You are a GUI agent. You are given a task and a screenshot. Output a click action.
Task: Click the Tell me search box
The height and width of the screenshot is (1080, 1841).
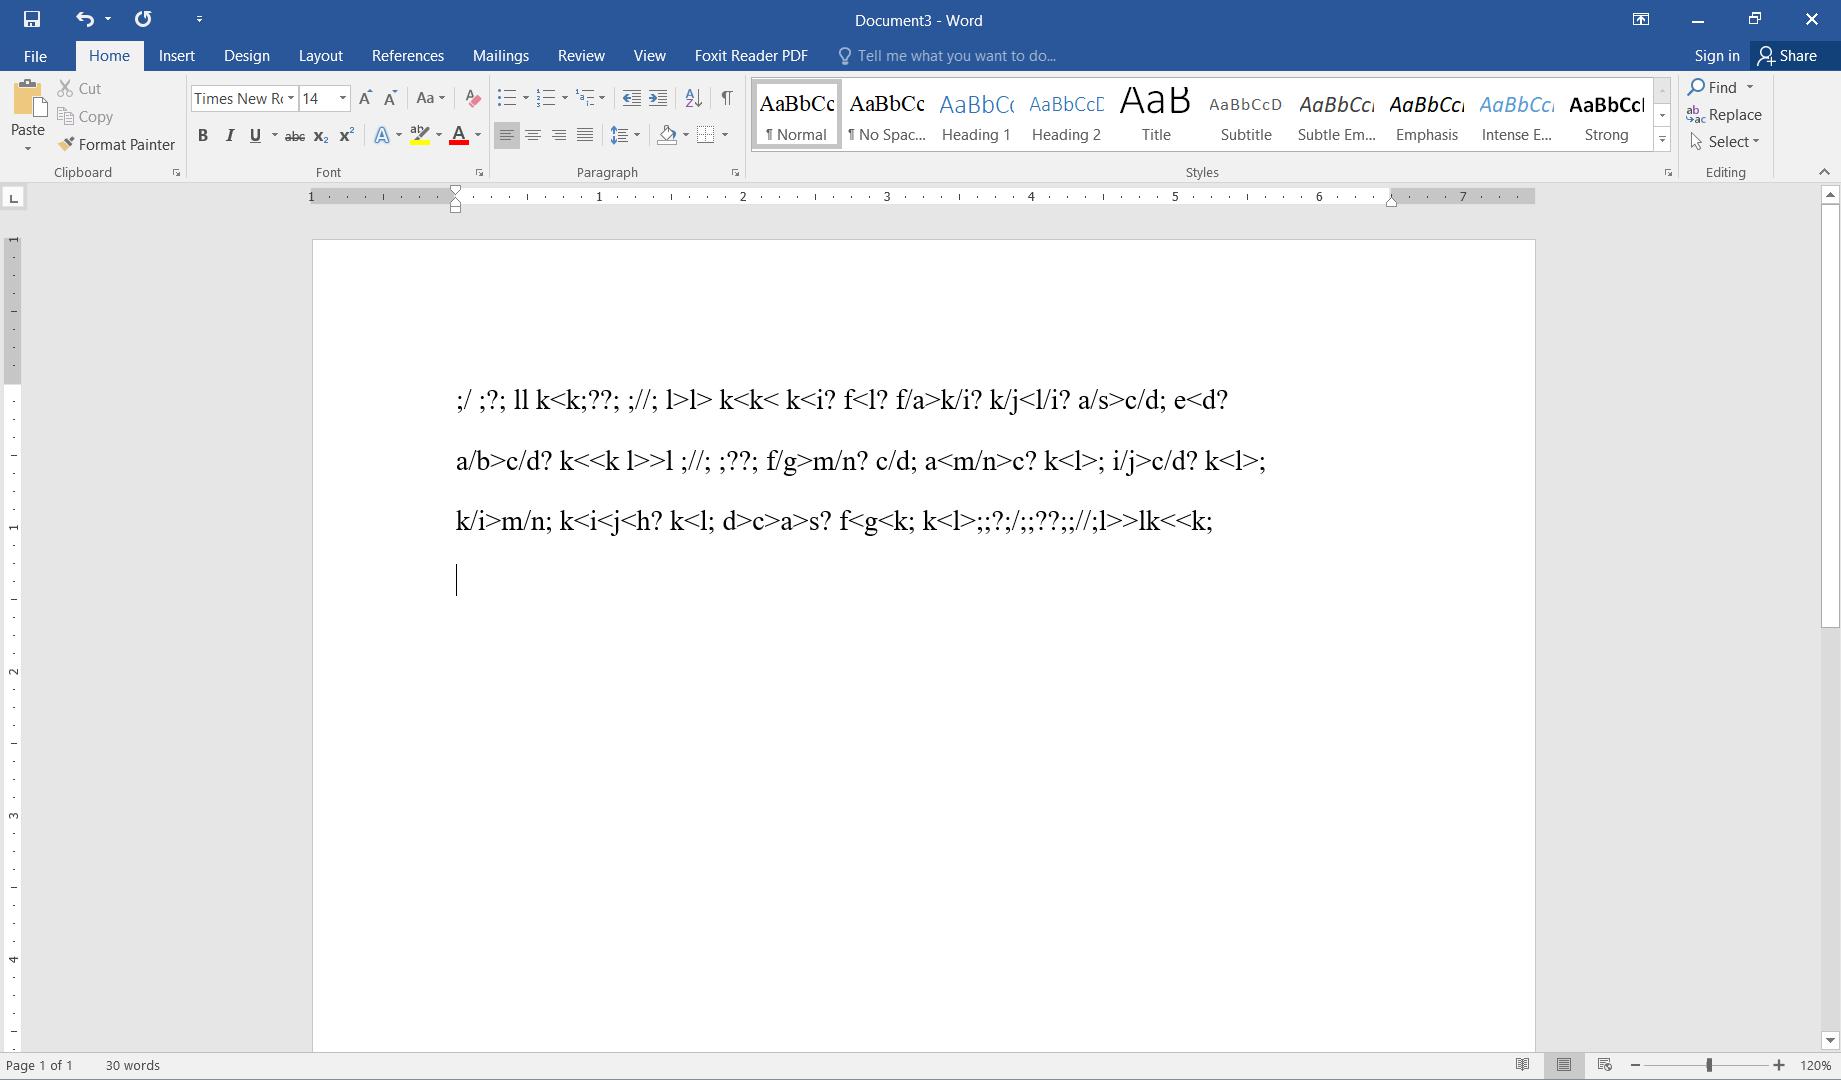[956, 56]
